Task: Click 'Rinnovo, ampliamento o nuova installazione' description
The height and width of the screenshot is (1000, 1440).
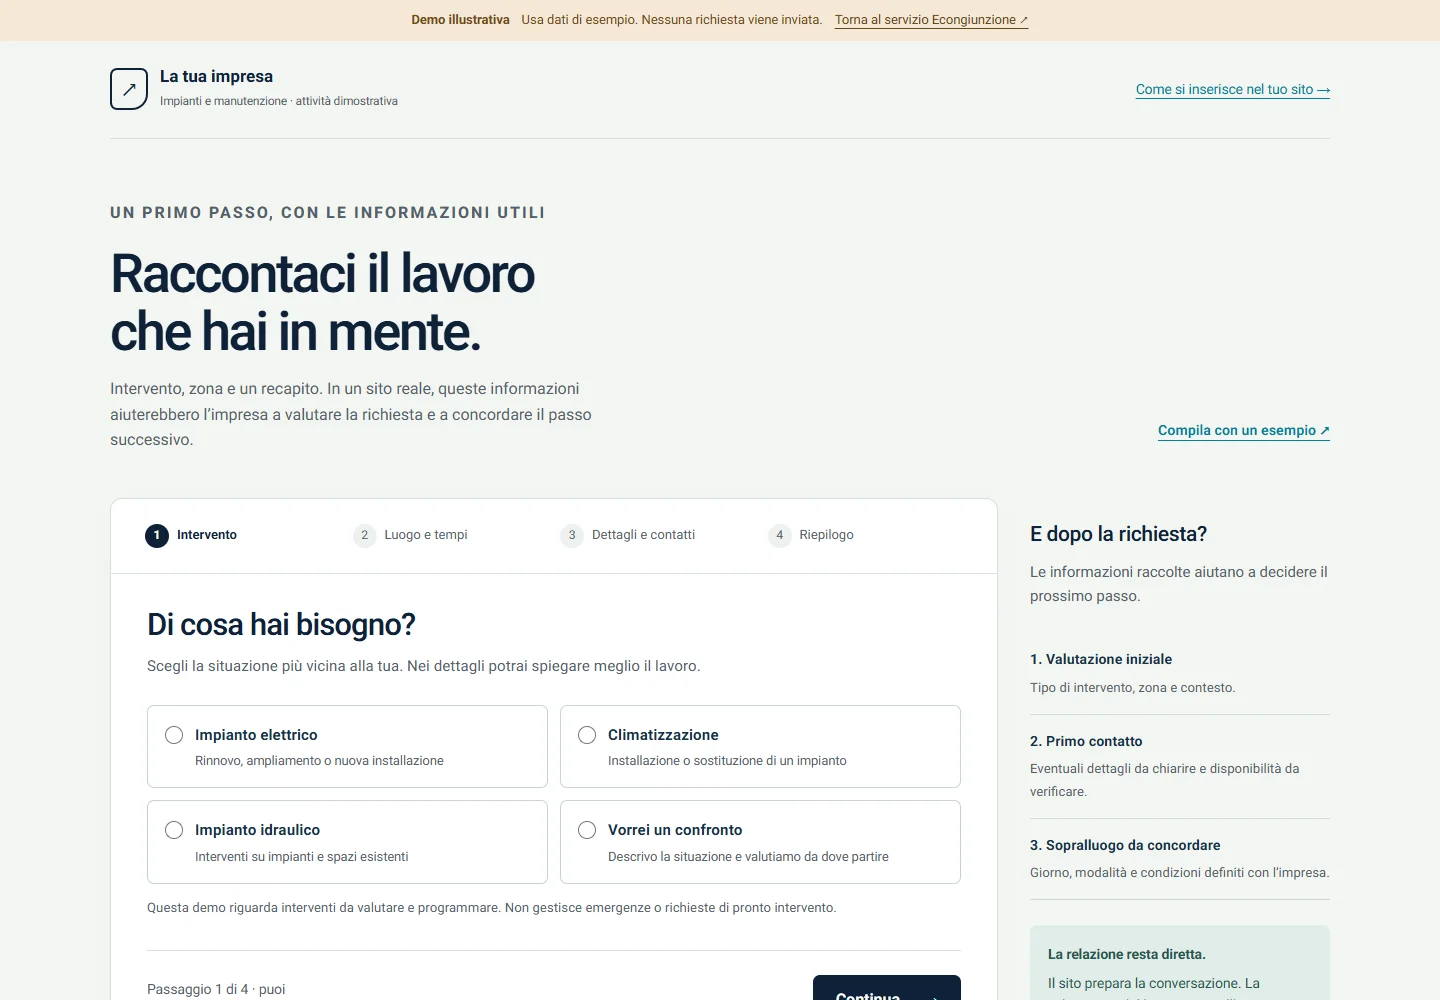Action: point(319,761)
